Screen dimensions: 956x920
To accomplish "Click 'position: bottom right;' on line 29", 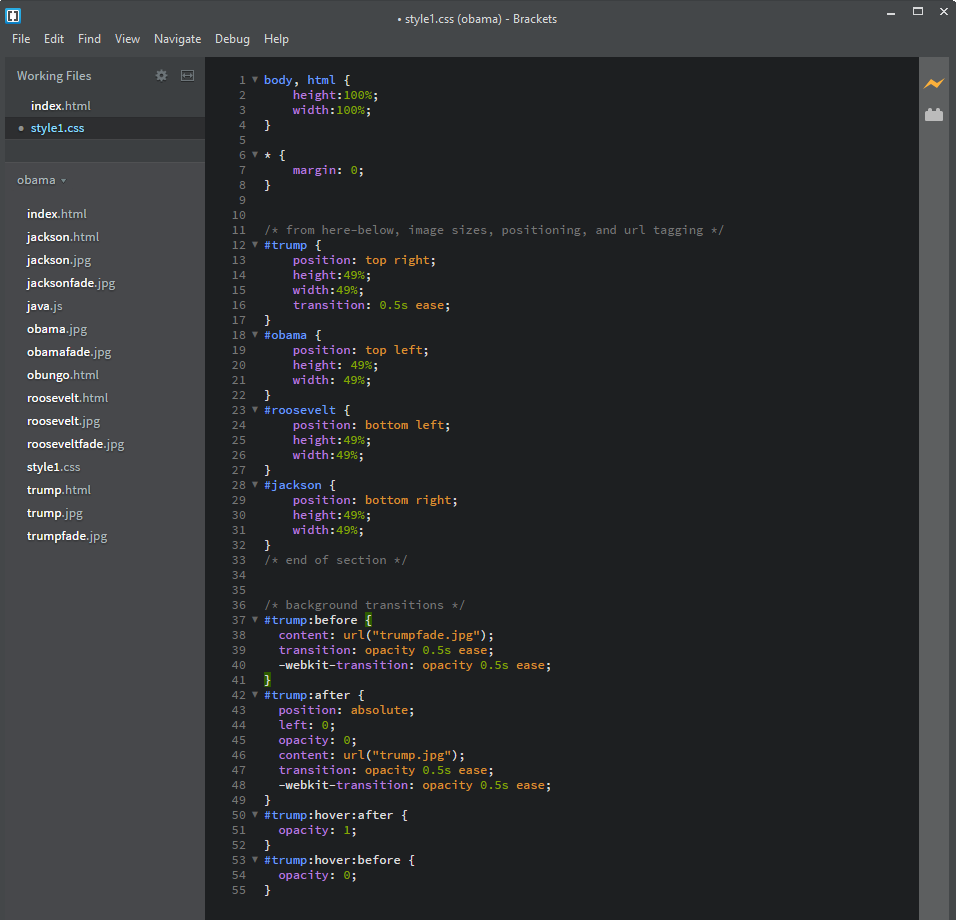I will [x=375, y=500].
